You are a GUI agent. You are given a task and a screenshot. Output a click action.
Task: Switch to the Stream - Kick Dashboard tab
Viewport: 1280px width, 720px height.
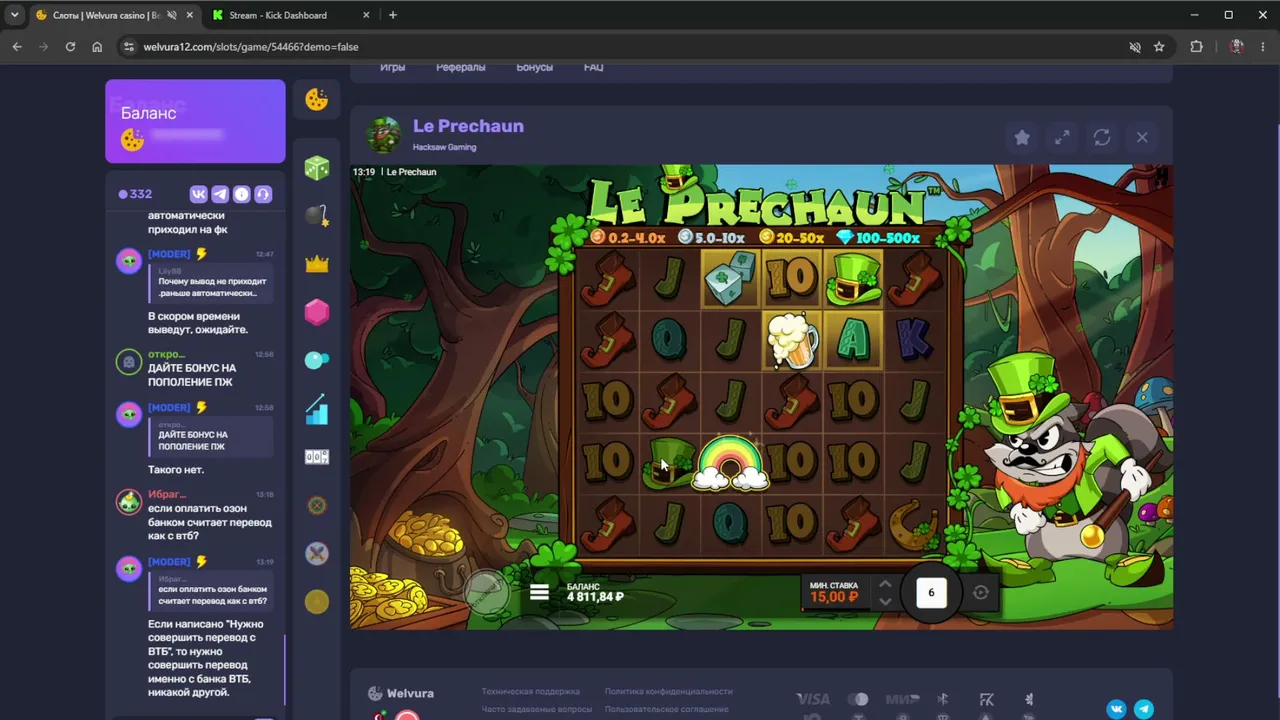[277, 15]
